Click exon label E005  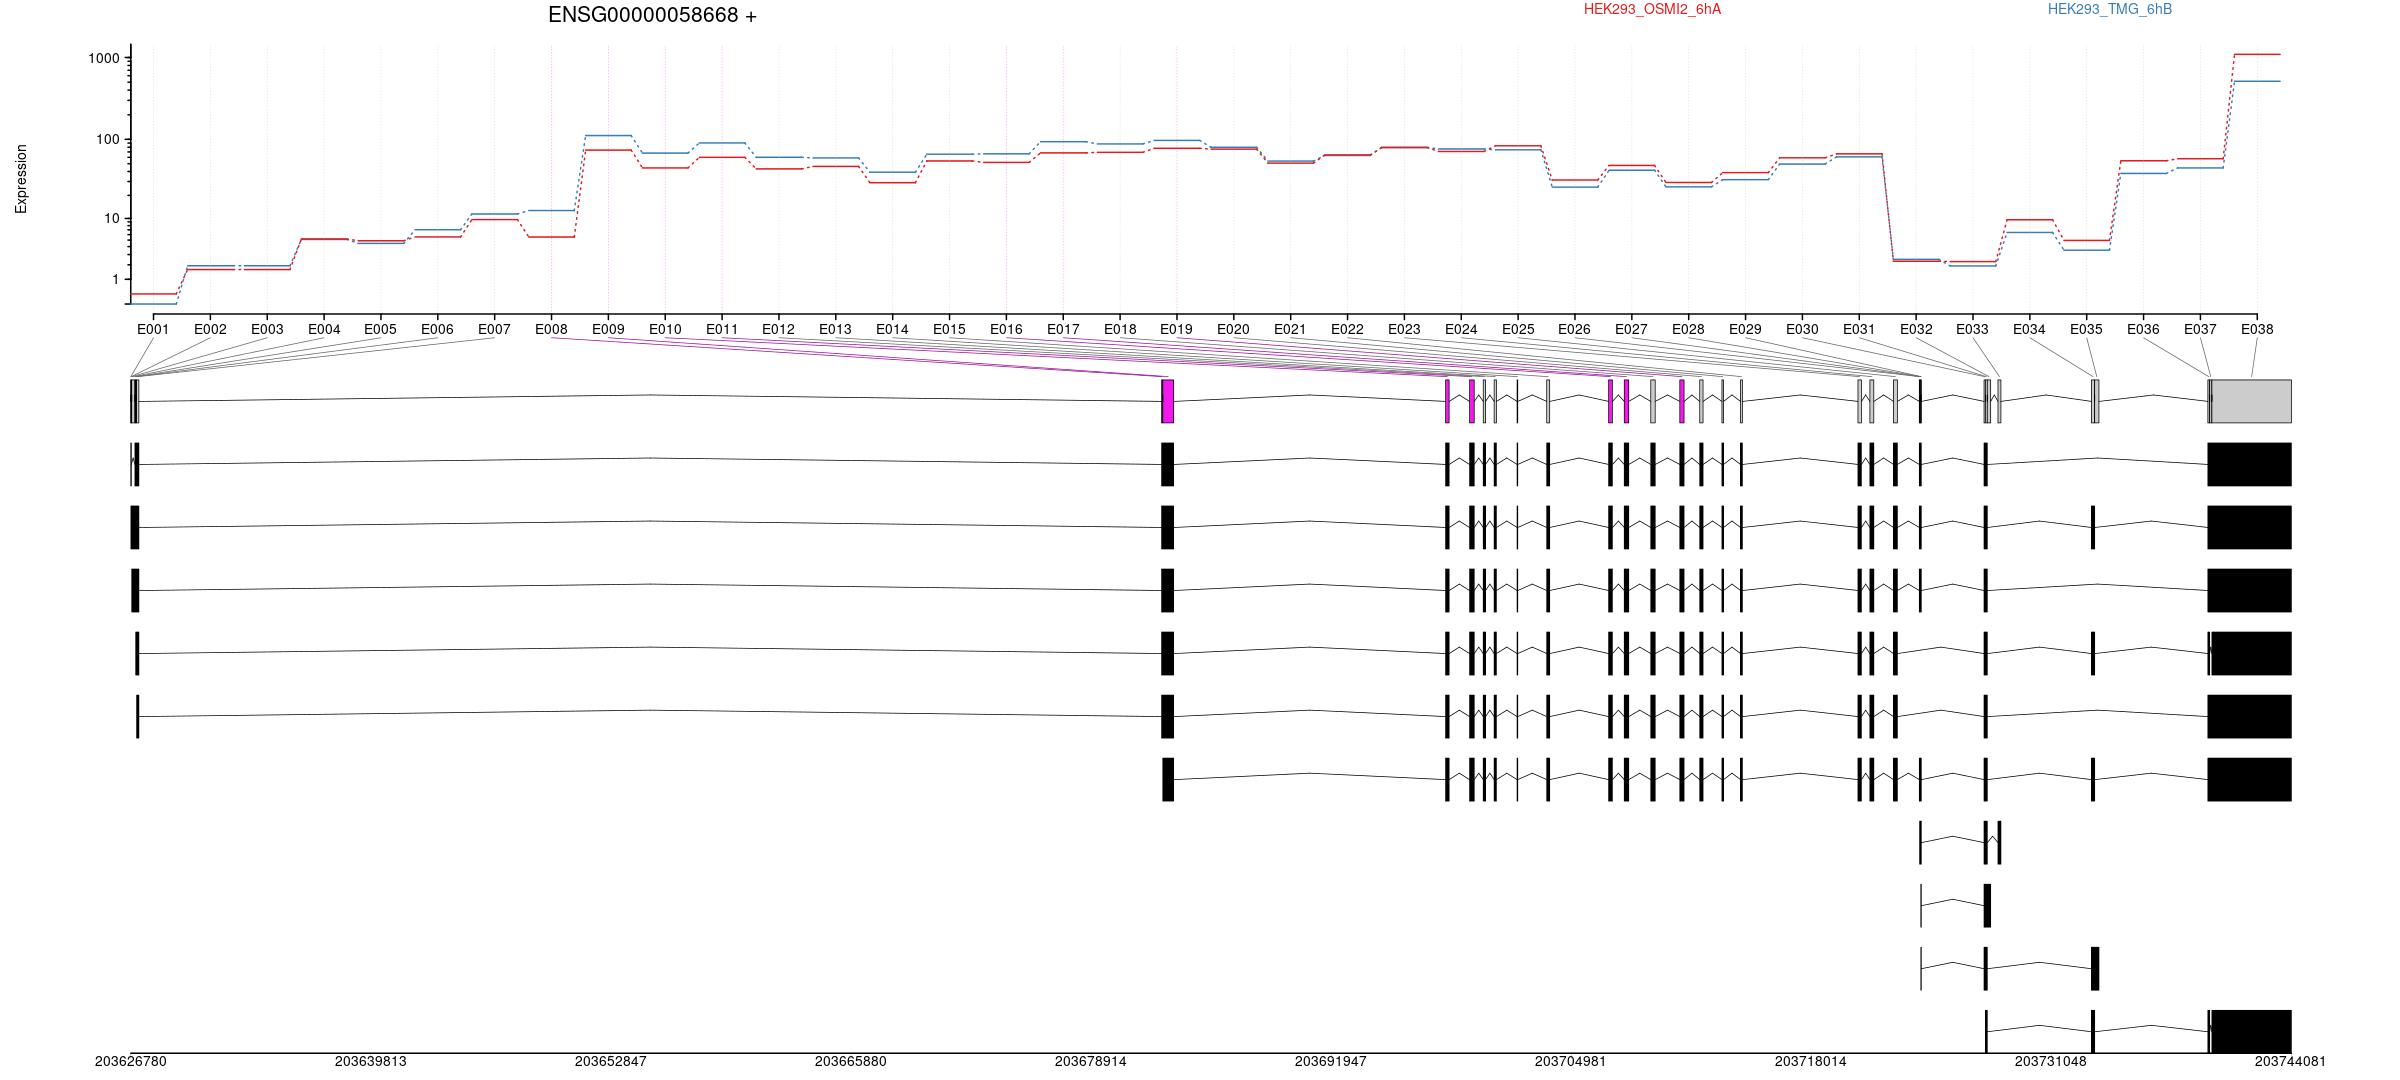(380, 329)
